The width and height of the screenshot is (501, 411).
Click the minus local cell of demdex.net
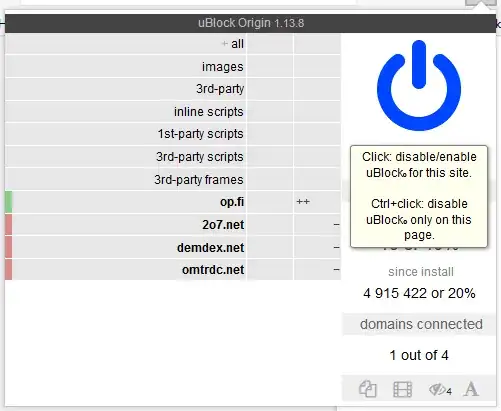(x=317, y=247)
